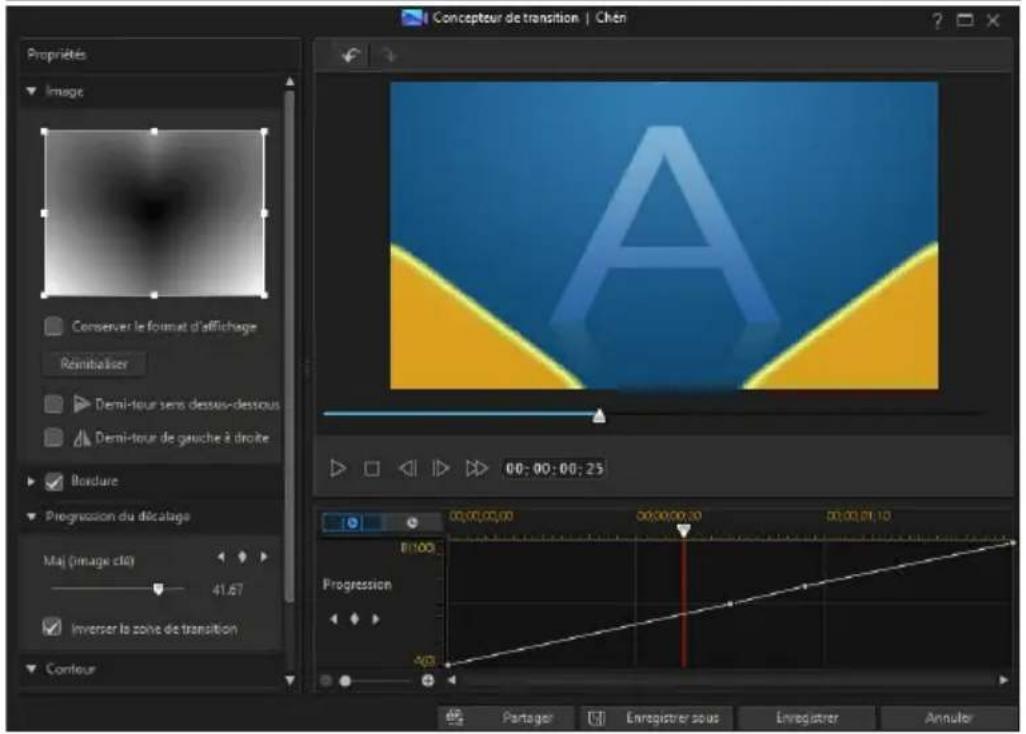Click the timeline zoom-in plus icon
1026x734 pixels.
coord(428,680)
